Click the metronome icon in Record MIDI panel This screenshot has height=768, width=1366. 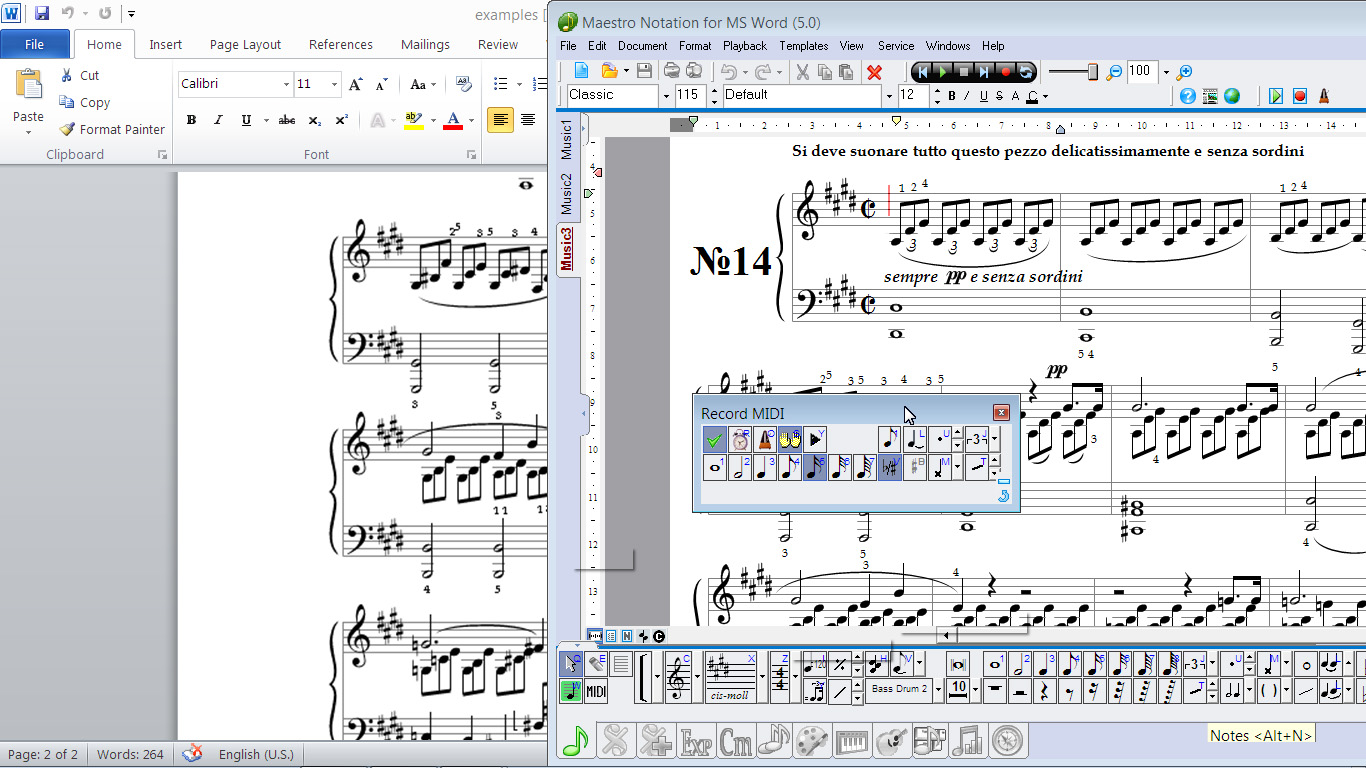(765, 439)
